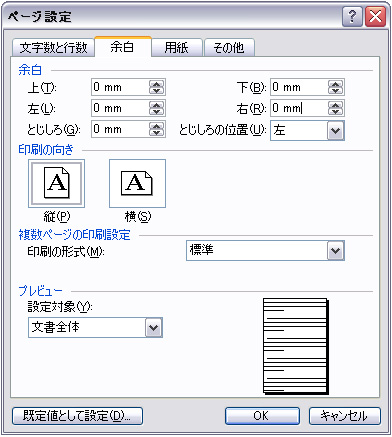Select the 縦 portrait orientation icon

(56, 183)
